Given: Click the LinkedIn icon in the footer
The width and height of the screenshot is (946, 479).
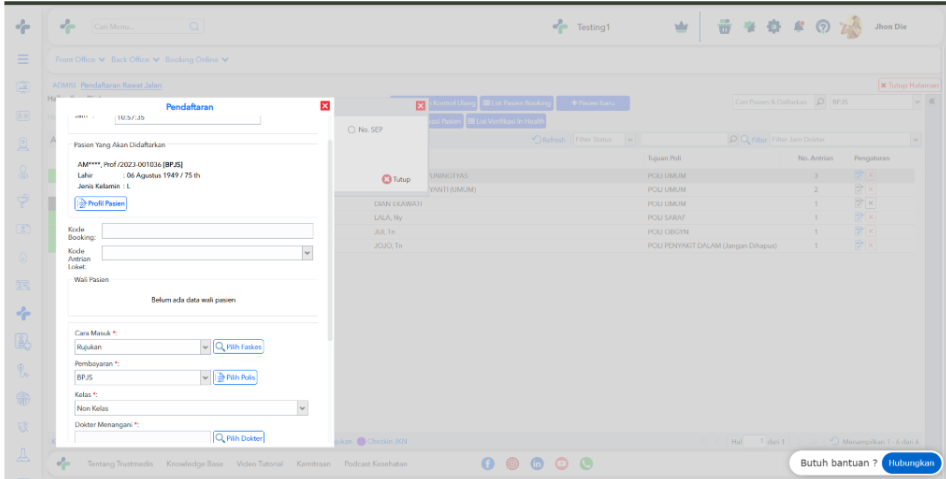Looking at the screenshot, I should pos(537,463).
